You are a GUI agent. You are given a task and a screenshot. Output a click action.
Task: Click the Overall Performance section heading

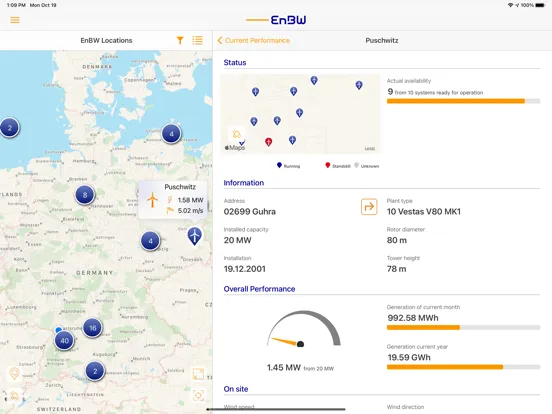[259, 289]
